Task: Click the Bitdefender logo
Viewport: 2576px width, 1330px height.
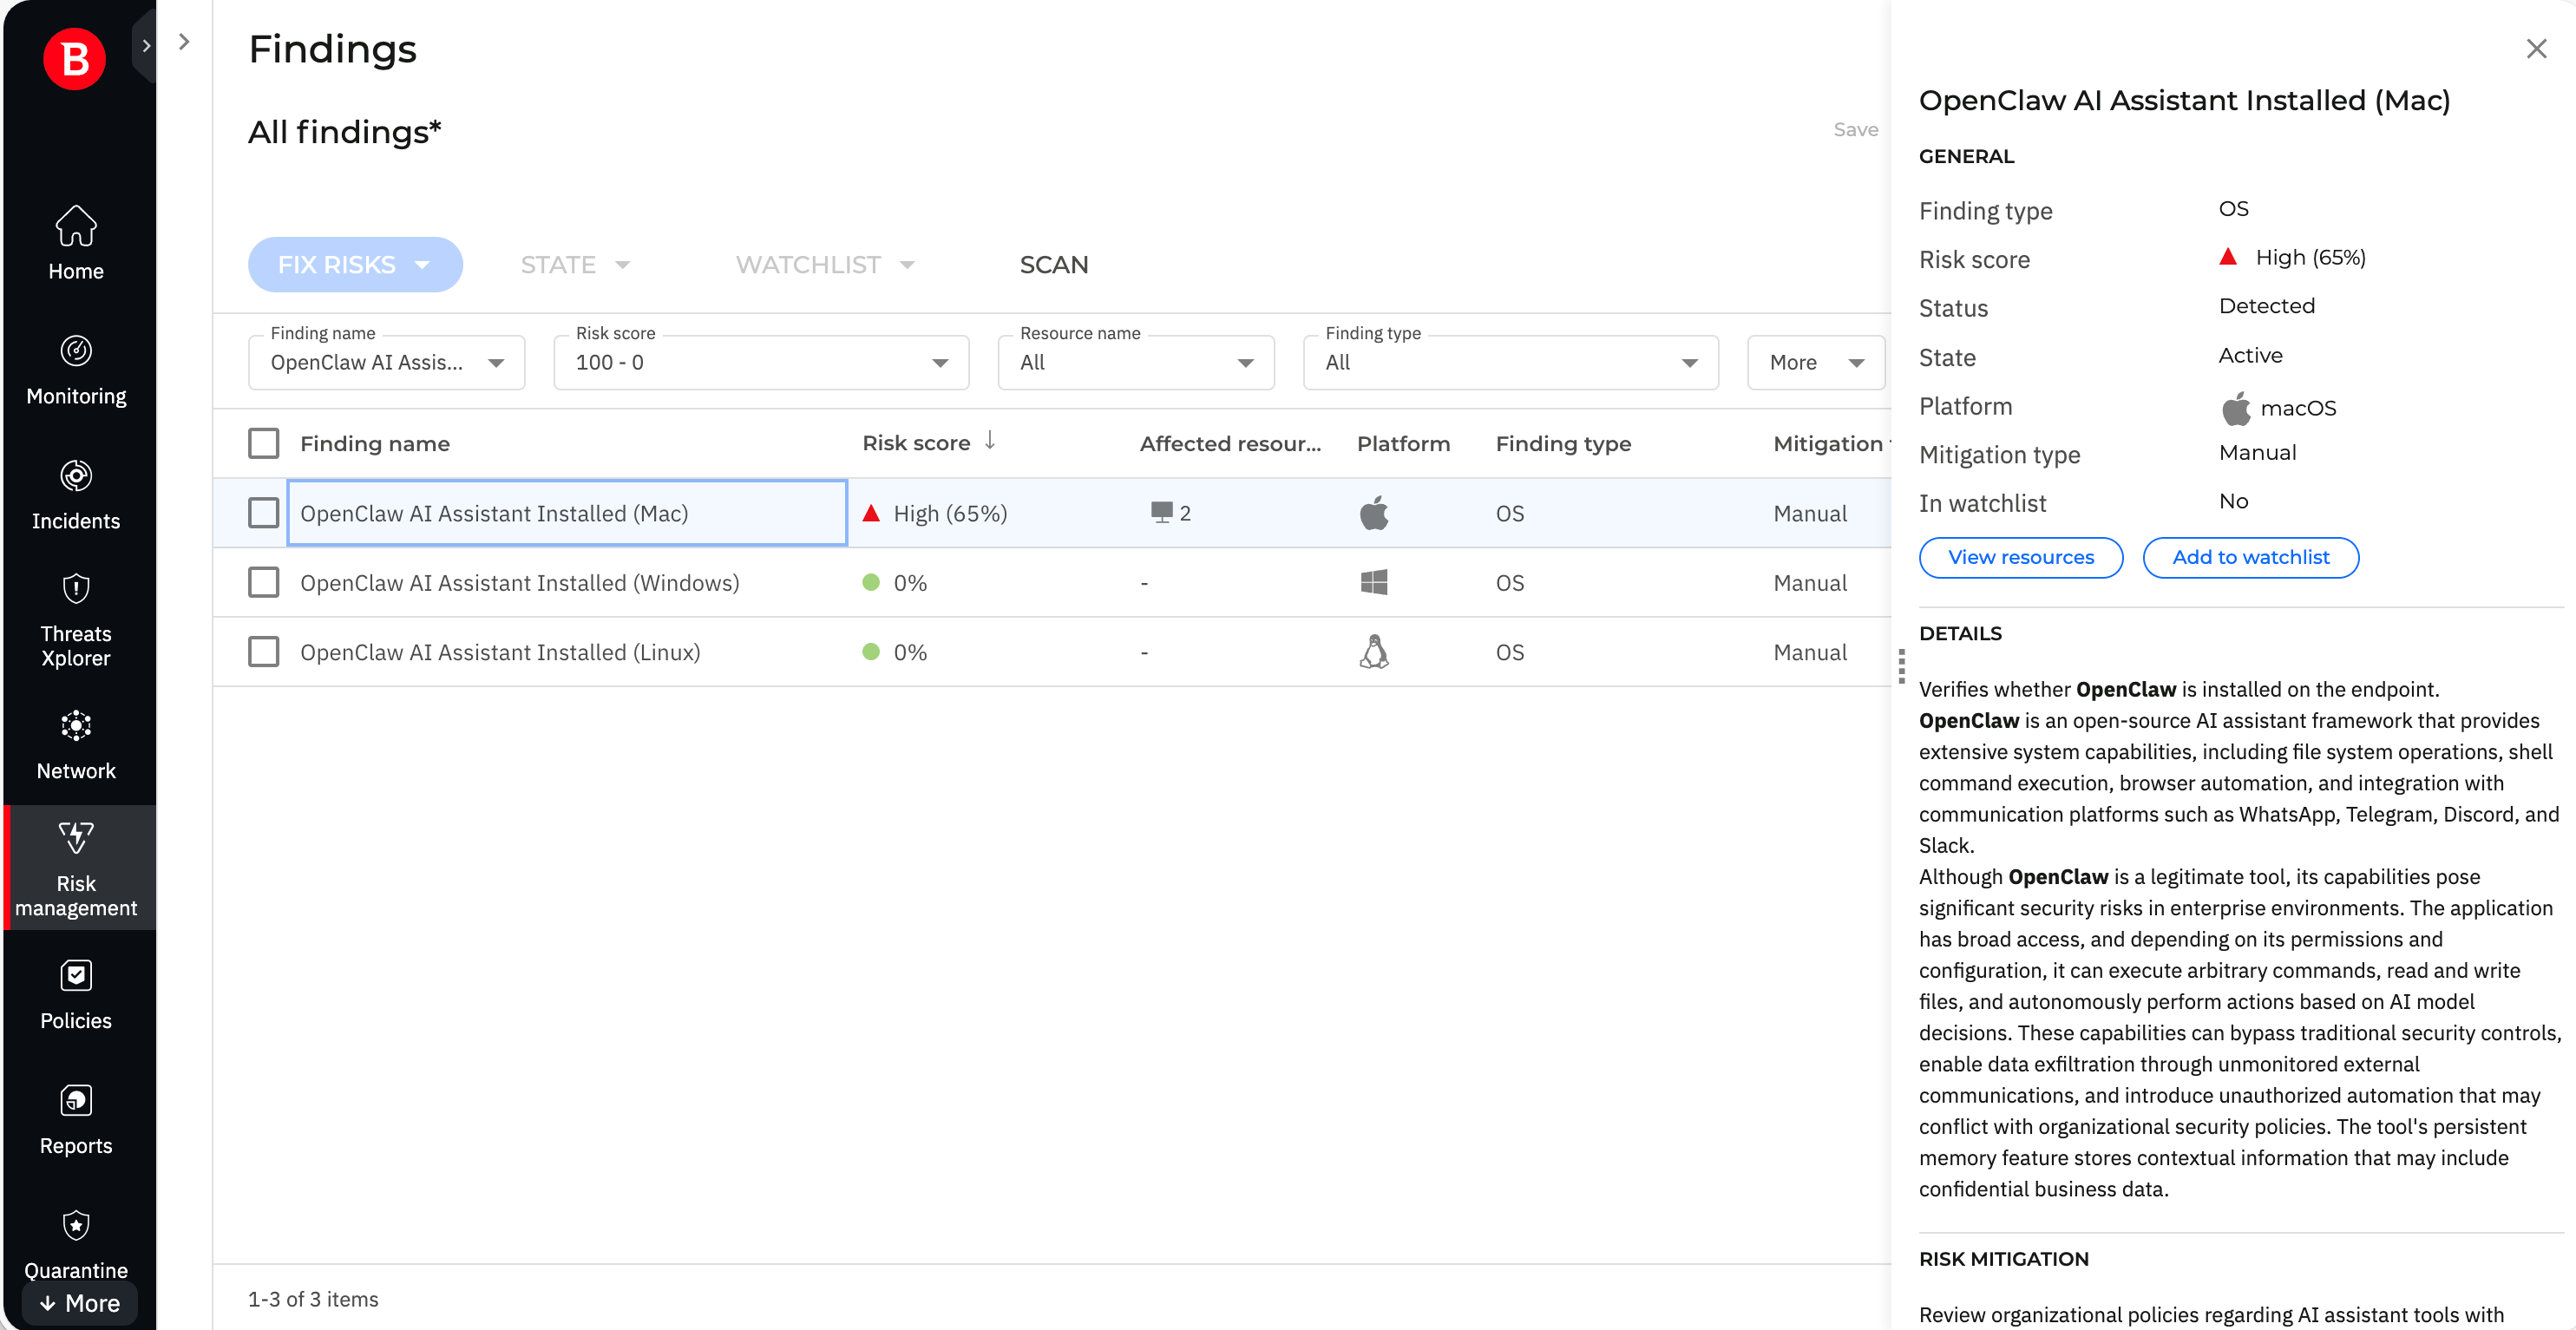Action: click(74, 58)
